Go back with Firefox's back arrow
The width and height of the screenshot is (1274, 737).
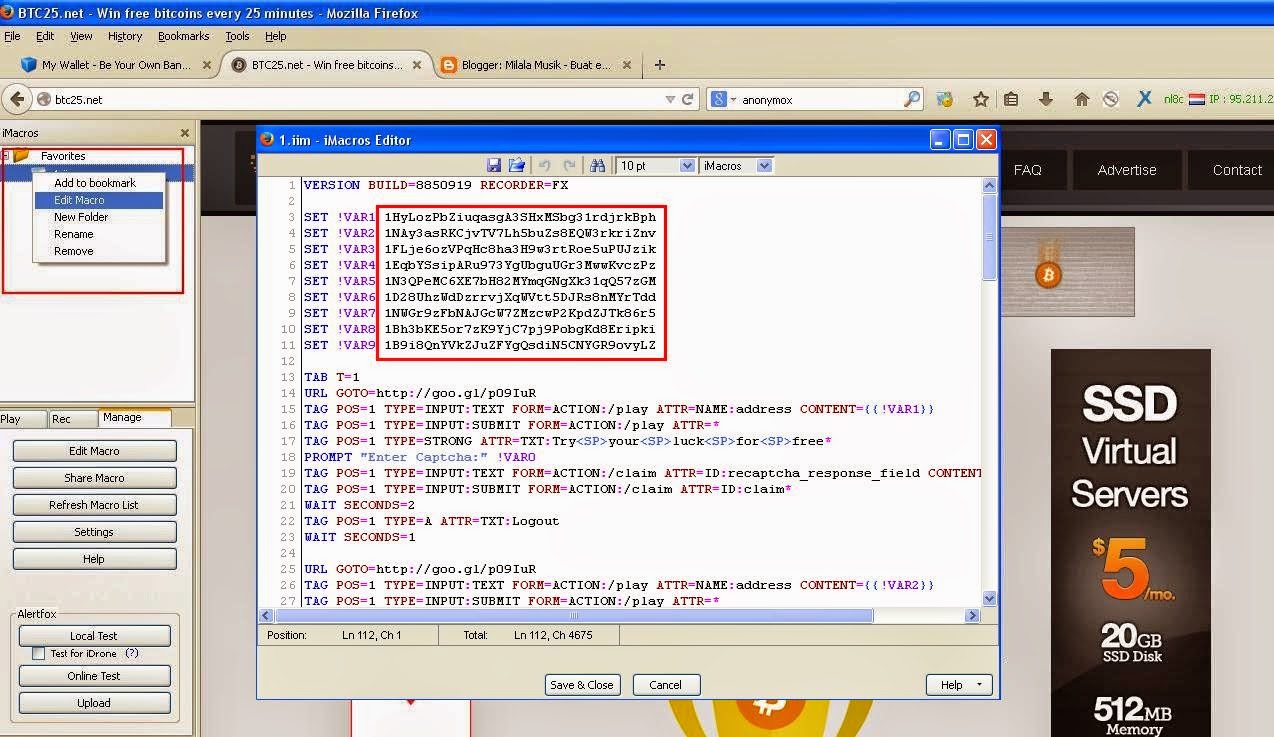click(x=16, y=99)
